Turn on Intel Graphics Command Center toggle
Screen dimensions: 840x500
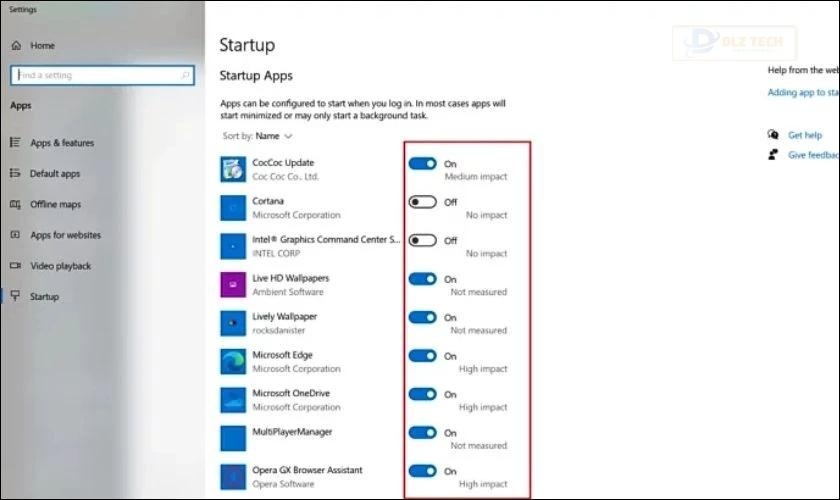423,241
